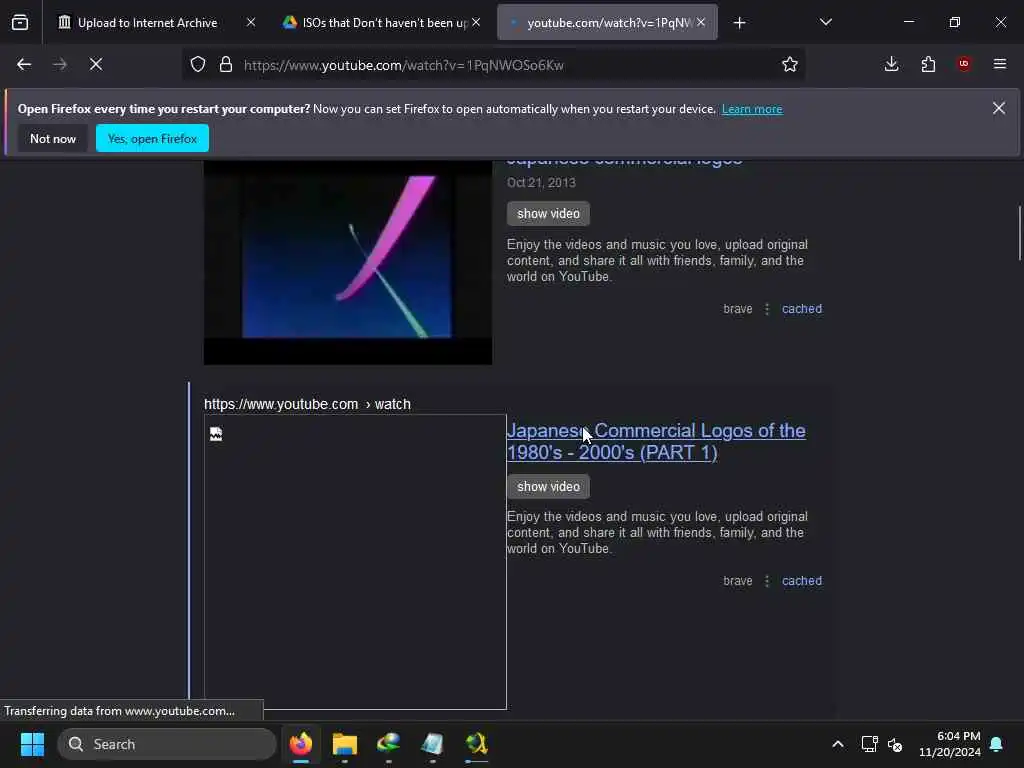The image size is (1024, 768).
Task: Click the muted volume tray icon
Action: point(895,744)
